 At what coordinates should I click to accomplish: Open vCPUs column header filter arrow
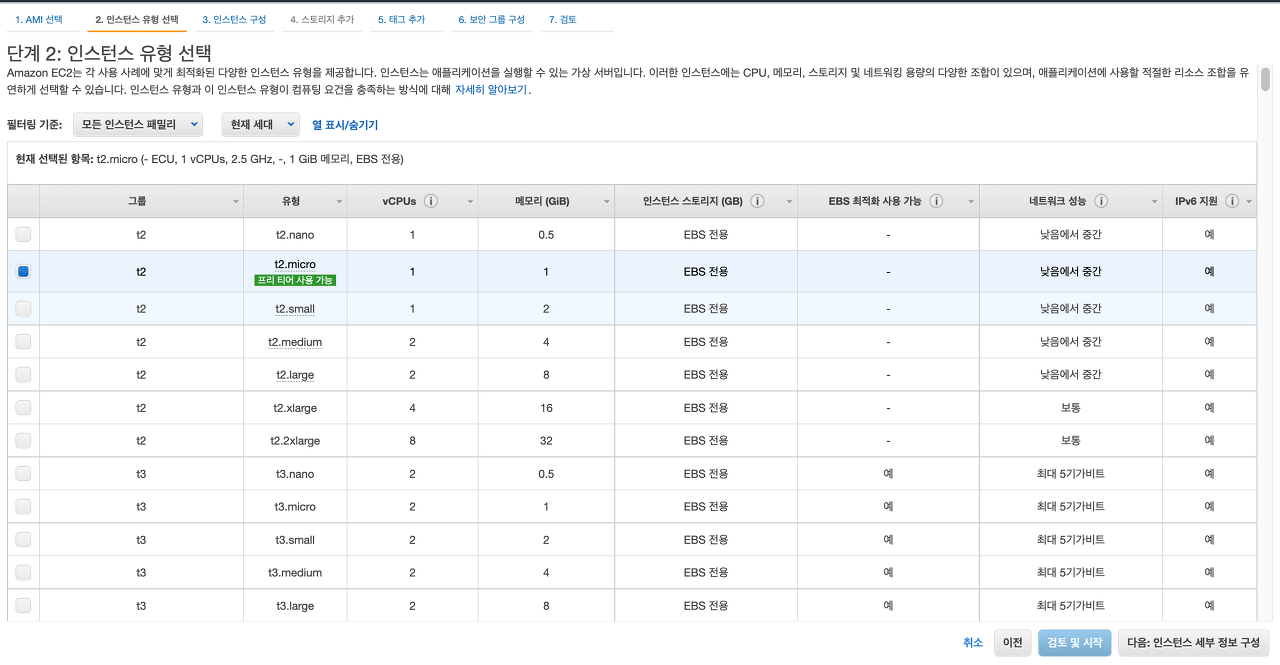tap(471, 202)
